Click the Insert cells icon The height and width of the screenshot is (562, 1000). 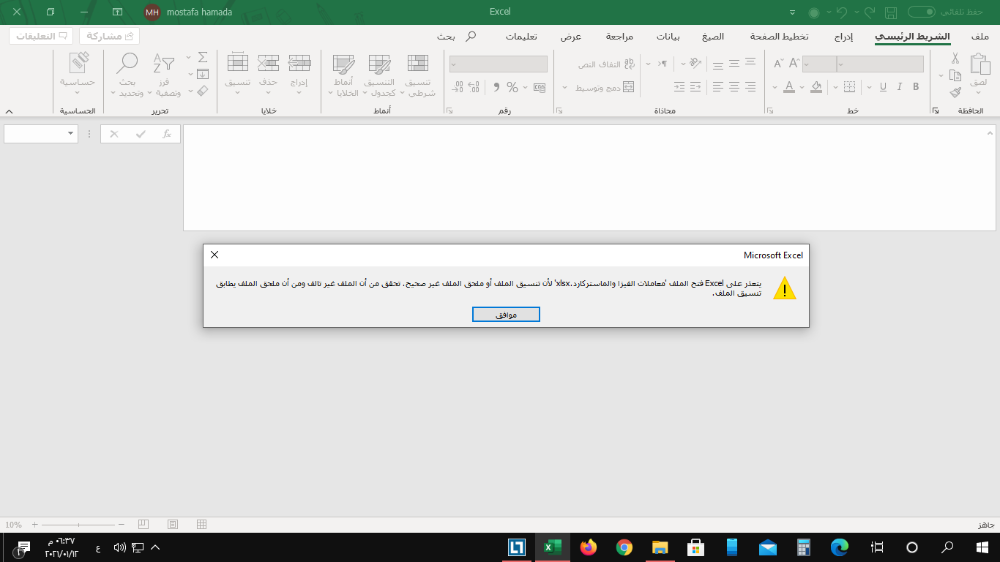tap(299, 63)
